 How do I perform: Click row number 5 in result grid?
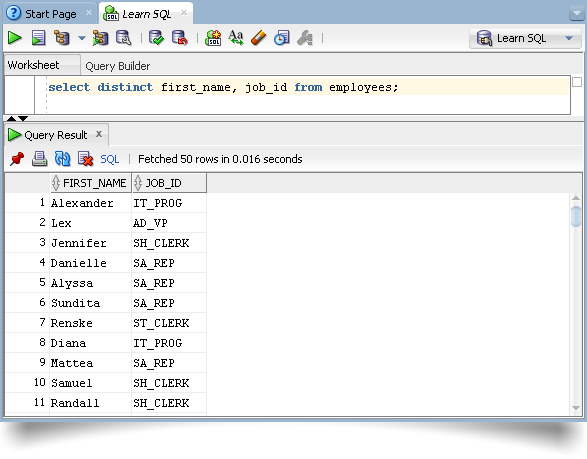(27, 283)
